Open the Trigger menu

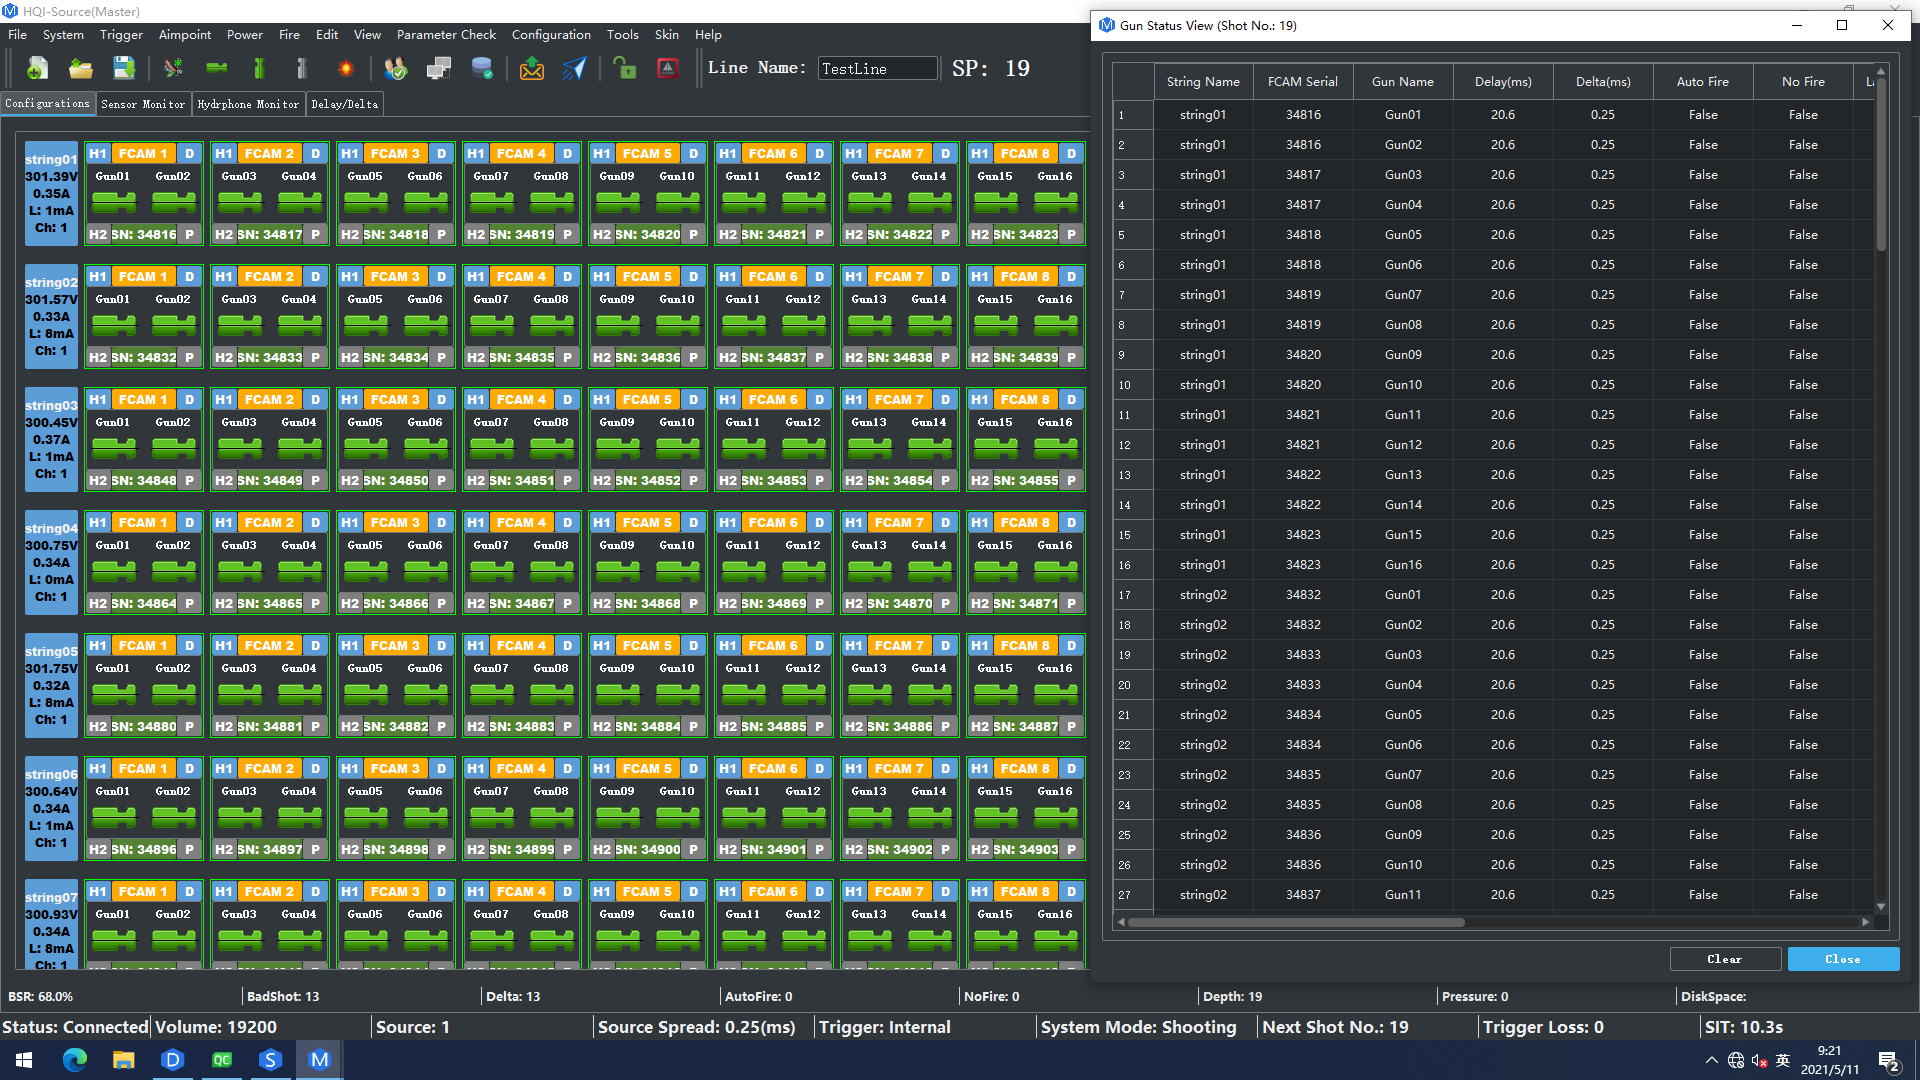(x=121, y=34)
